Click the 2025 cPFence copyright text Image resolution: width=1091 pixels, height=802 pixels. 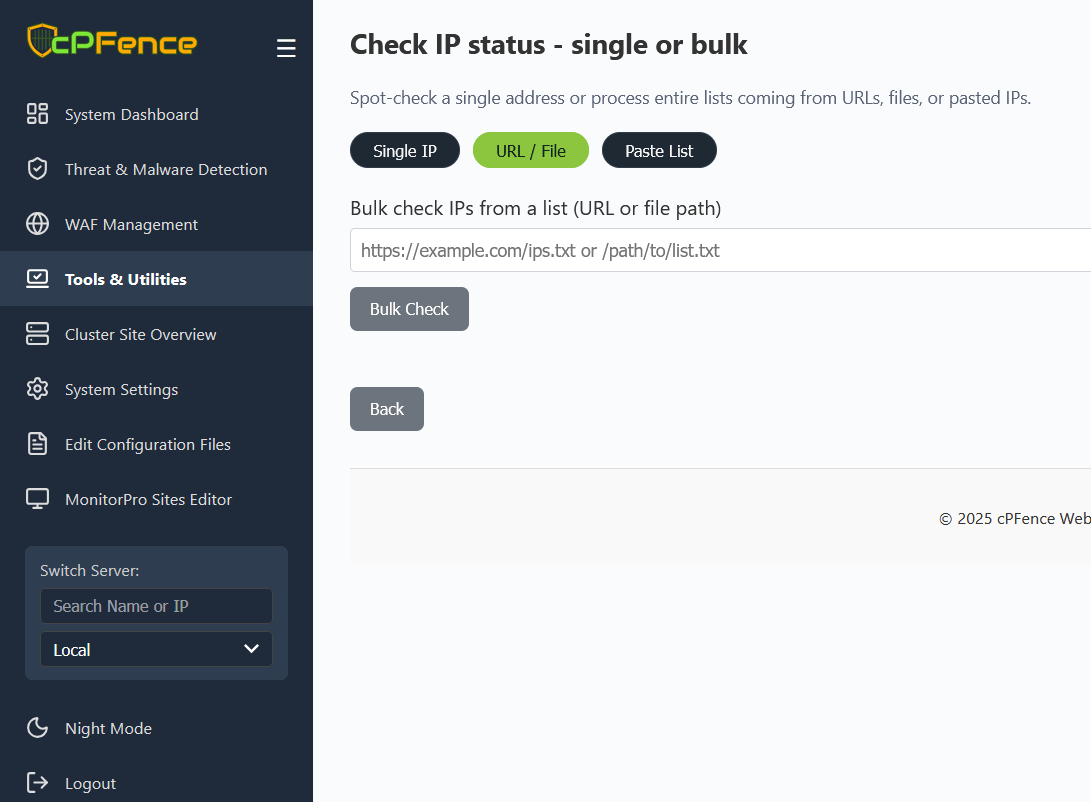point(1015,519)
